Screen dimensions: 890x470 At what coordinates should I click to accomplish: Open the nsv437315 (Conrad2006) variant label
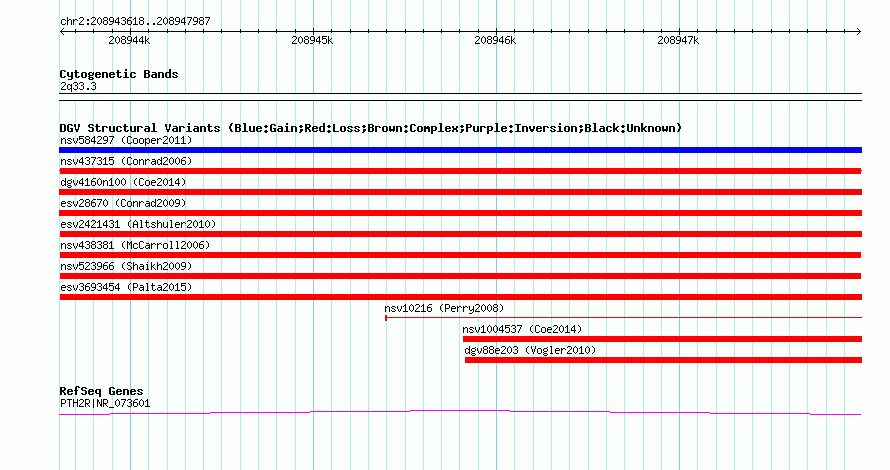tap(126, 161)
